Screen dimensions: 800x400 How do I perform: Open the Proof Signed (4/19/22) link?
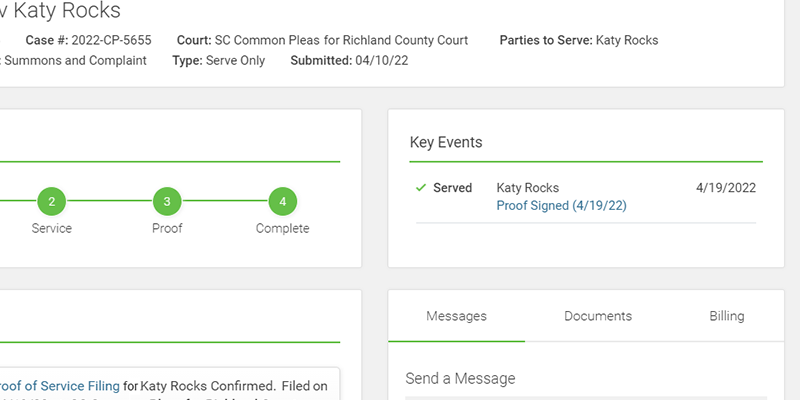pyautogui.click(x=561, y=205)
